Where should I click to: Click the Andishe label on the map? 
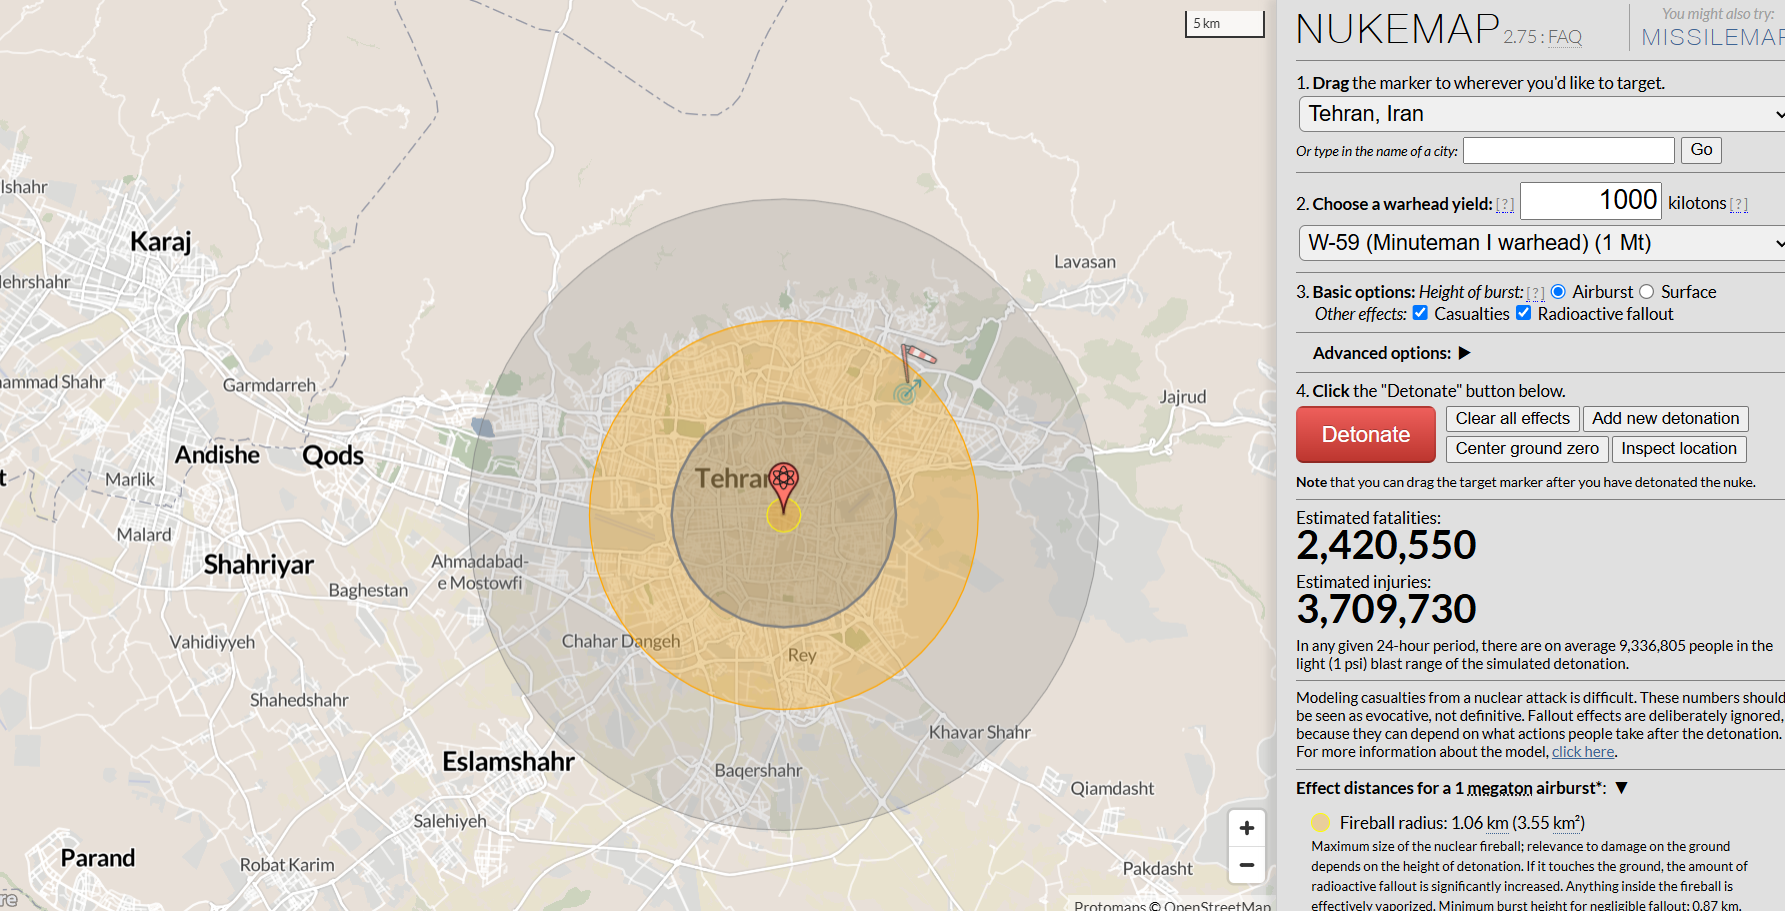217,455
